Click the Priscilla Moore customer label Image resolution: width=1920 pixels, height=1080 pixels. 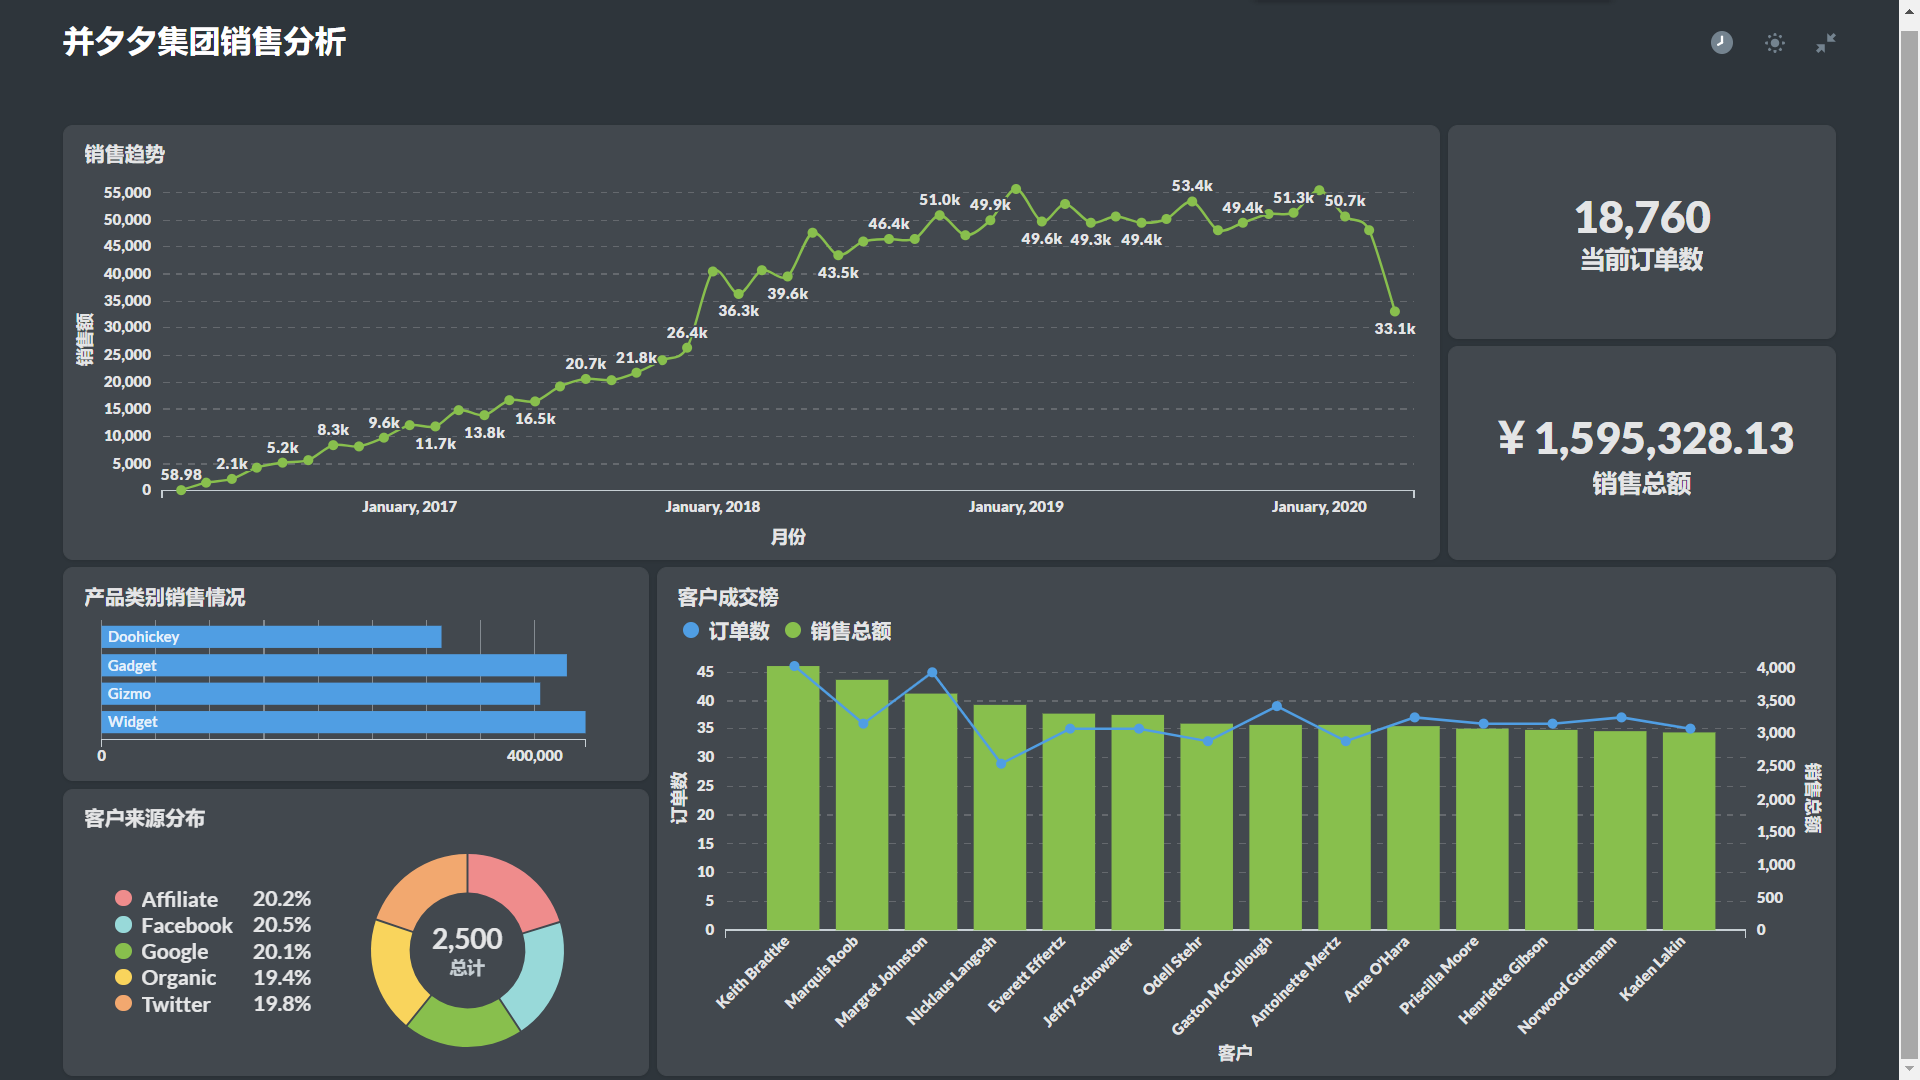(x=1438, y=976)
